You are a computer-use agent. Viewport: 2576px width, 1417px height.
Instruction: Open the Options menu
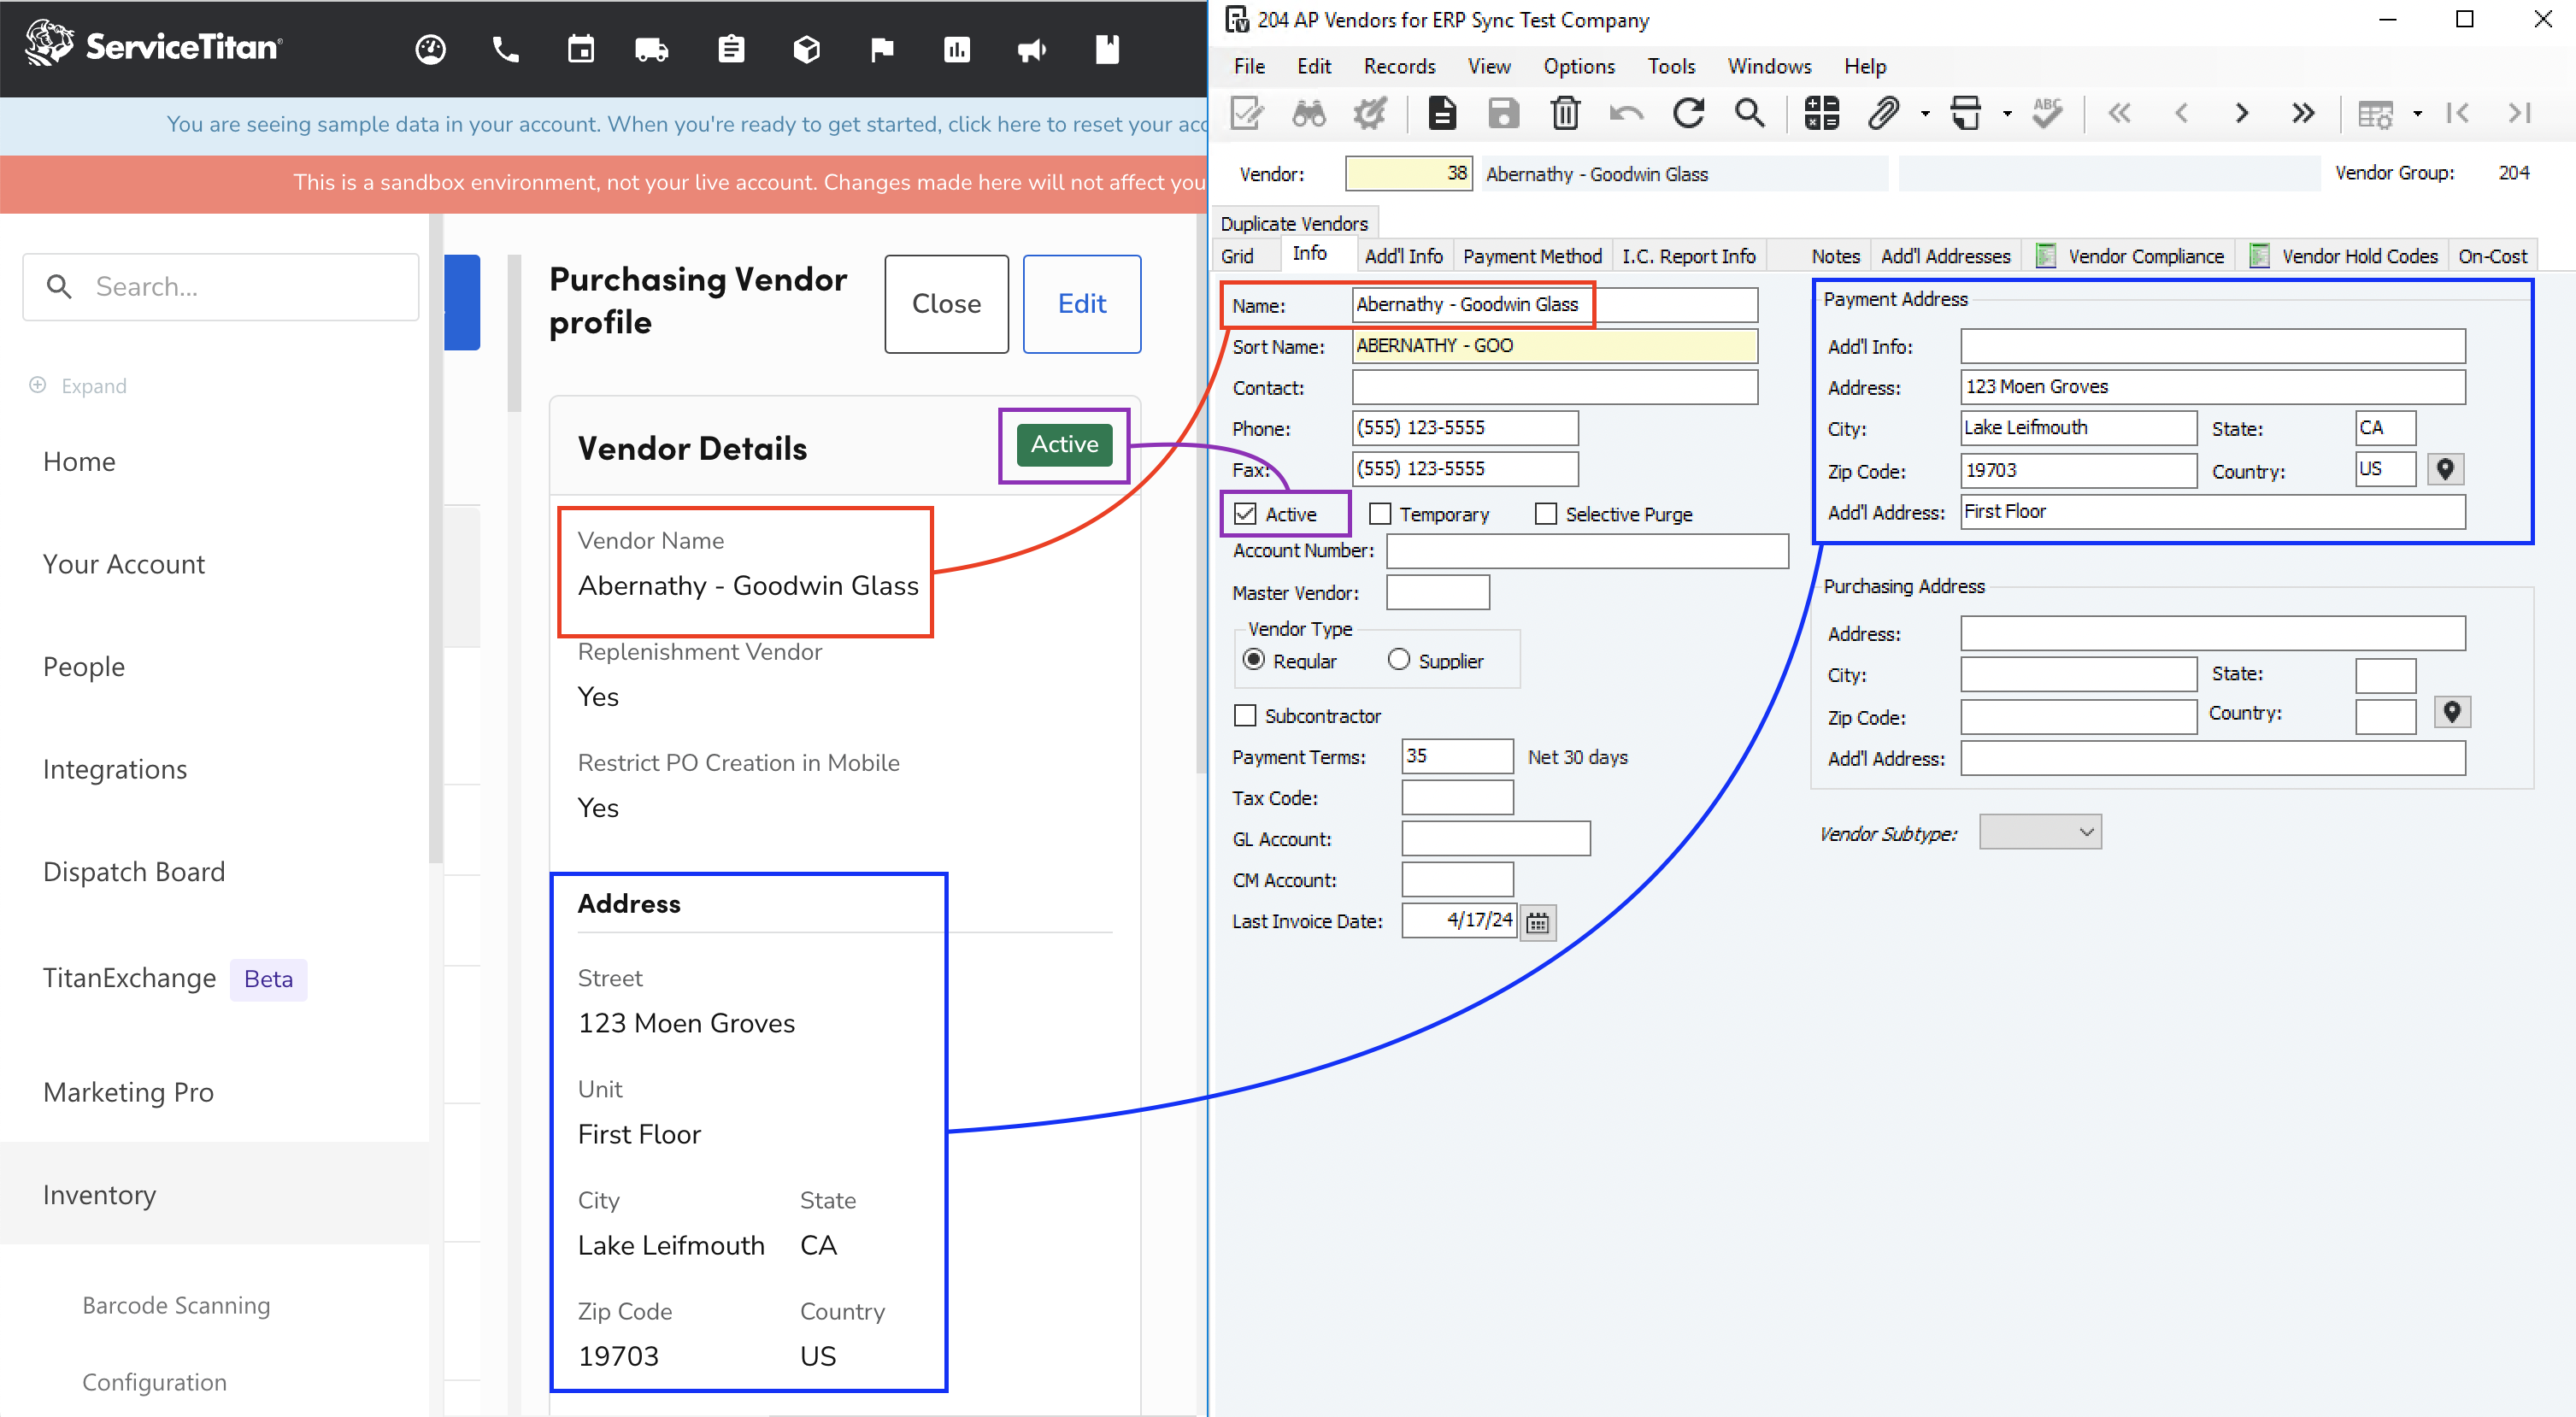point(1578,66)
